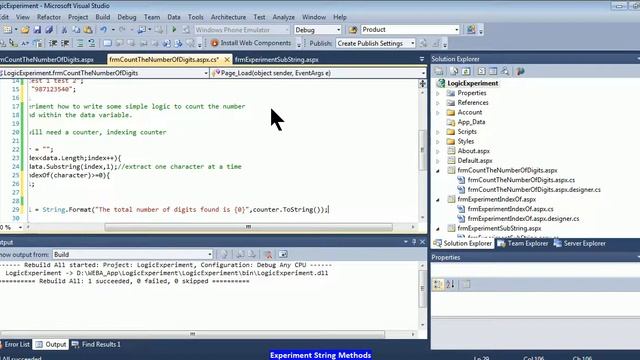Open the Build menu
640x360 pixels.
(102, 17)
